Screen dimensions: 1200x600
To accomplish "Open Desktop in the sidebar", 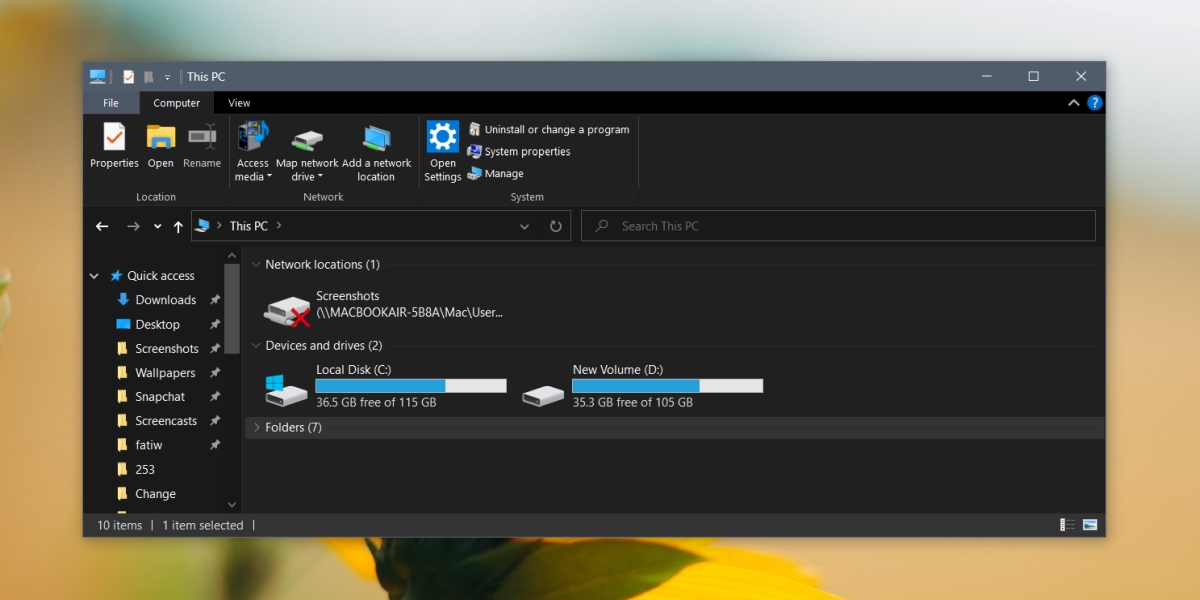I will [x=157, y=324].
